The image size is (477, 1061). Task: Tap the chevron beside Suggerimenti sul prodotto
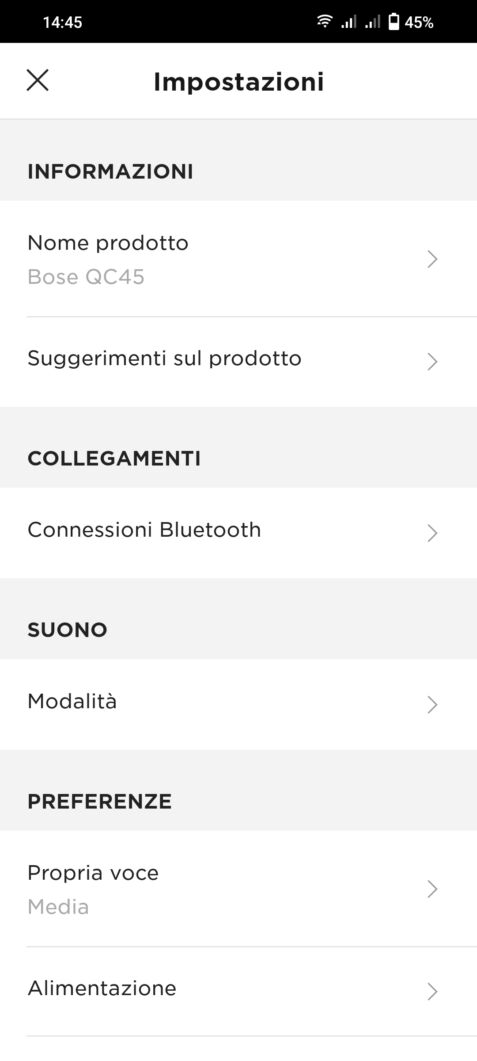(433, 362)
